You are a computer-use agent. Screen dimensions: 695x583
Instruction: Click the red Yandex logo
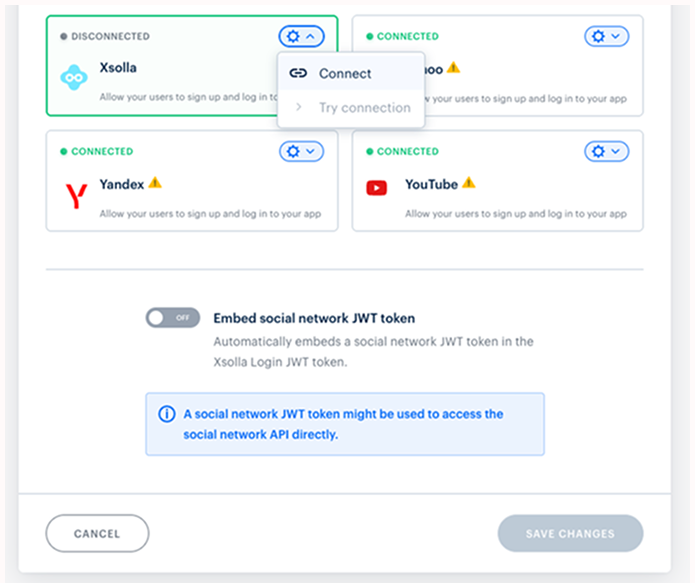coord(76,196)
